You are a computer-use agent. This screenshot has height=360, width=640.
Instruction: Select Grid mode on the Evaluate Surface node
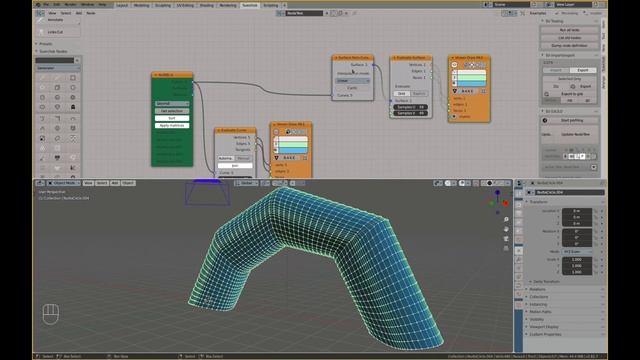click(401, 93)
